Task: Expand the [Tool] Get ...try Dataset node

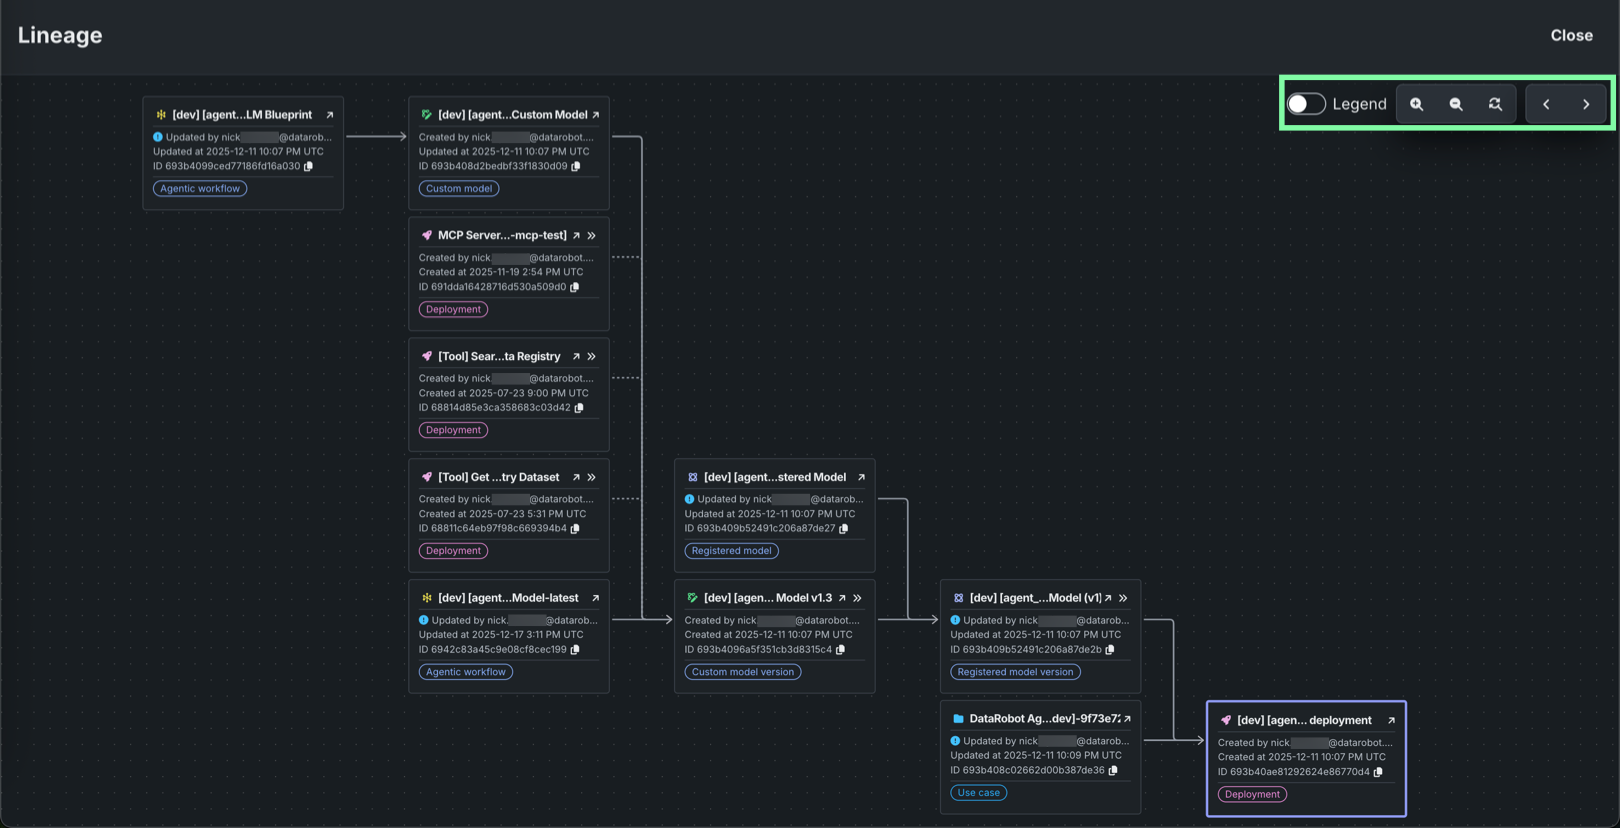Action: tap(592, 478)
